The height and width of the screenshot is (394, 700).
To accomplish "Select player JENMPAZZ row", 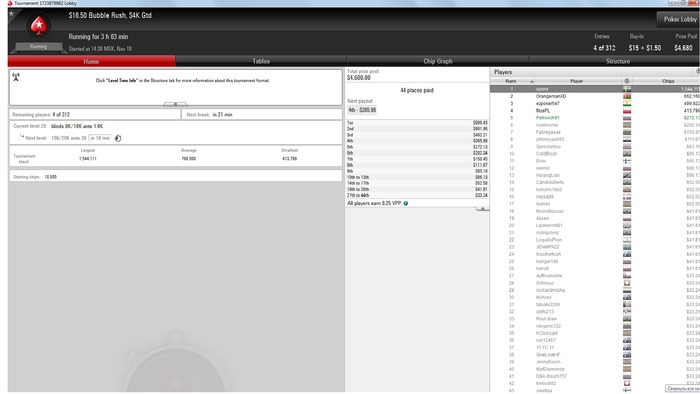I will [595, 247].
